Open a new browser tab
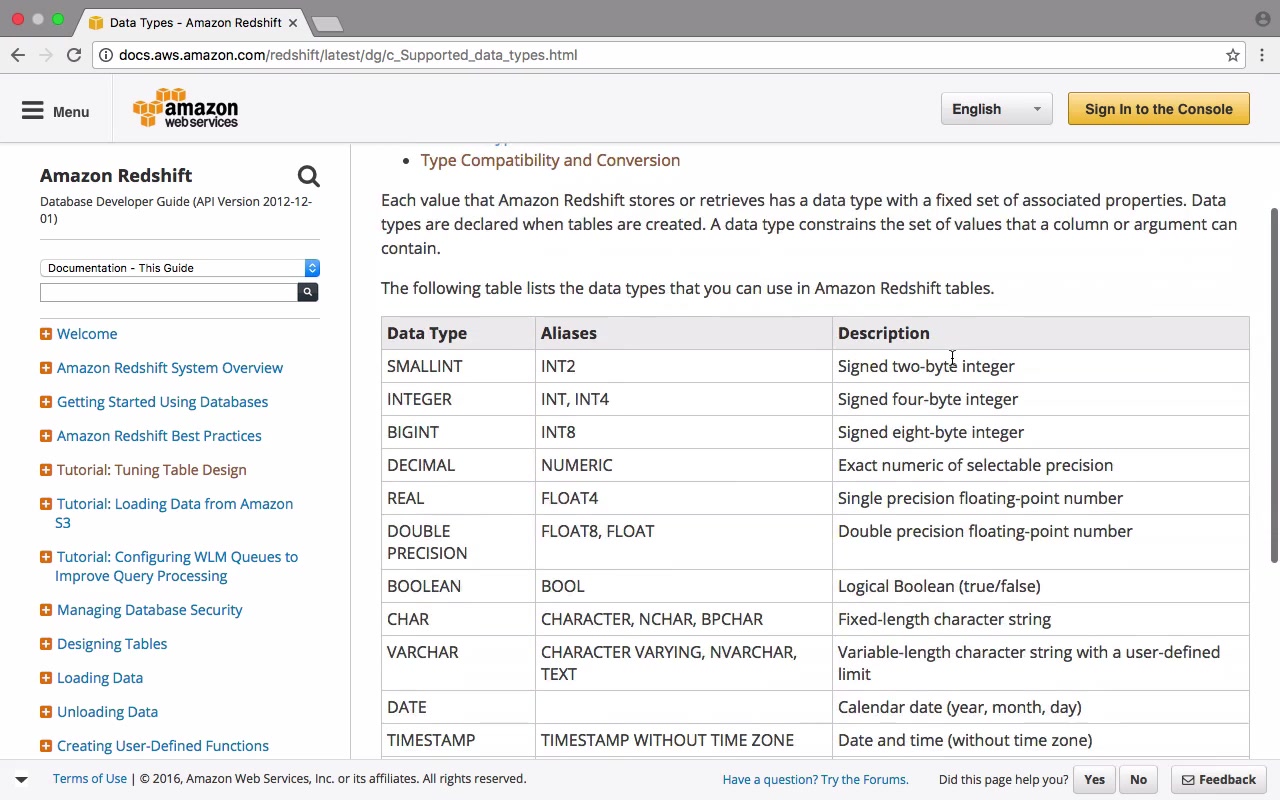1280x800 pixels. tap(327, 23)
